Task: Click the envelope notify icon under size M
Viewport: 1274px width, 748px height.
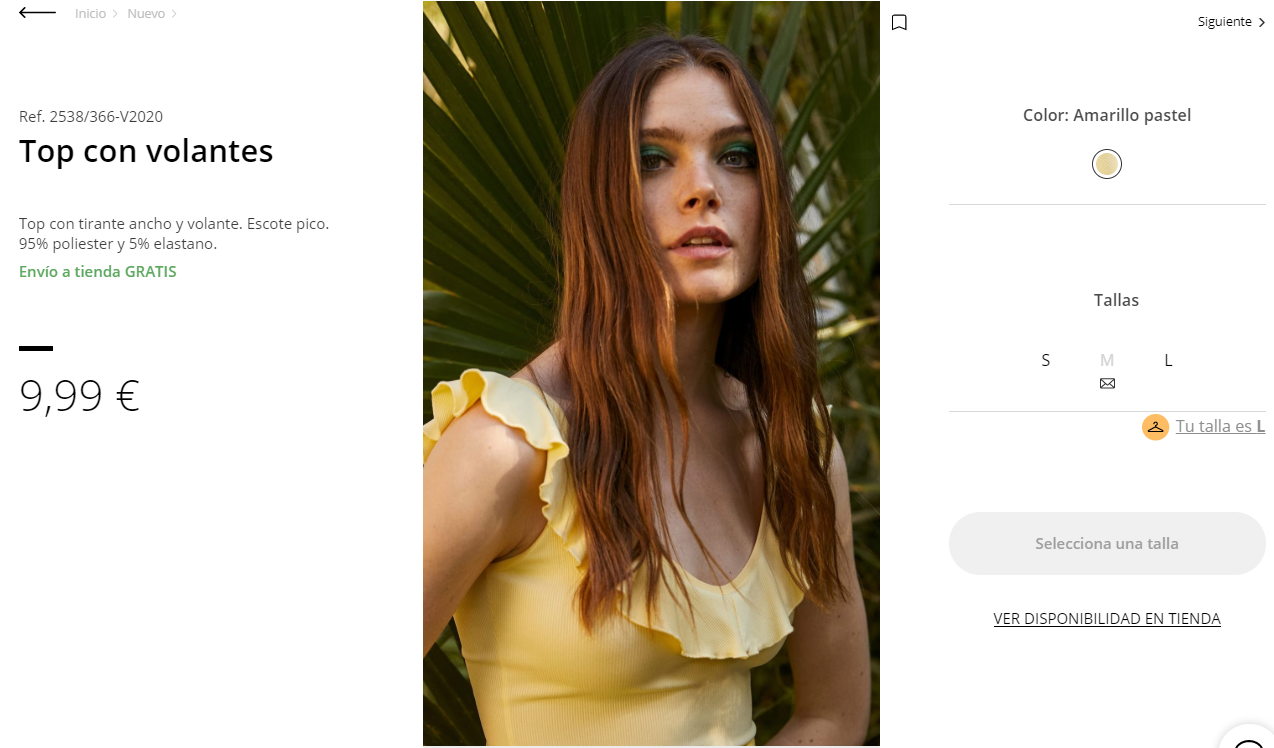Action: click(x=1107, y=383)
